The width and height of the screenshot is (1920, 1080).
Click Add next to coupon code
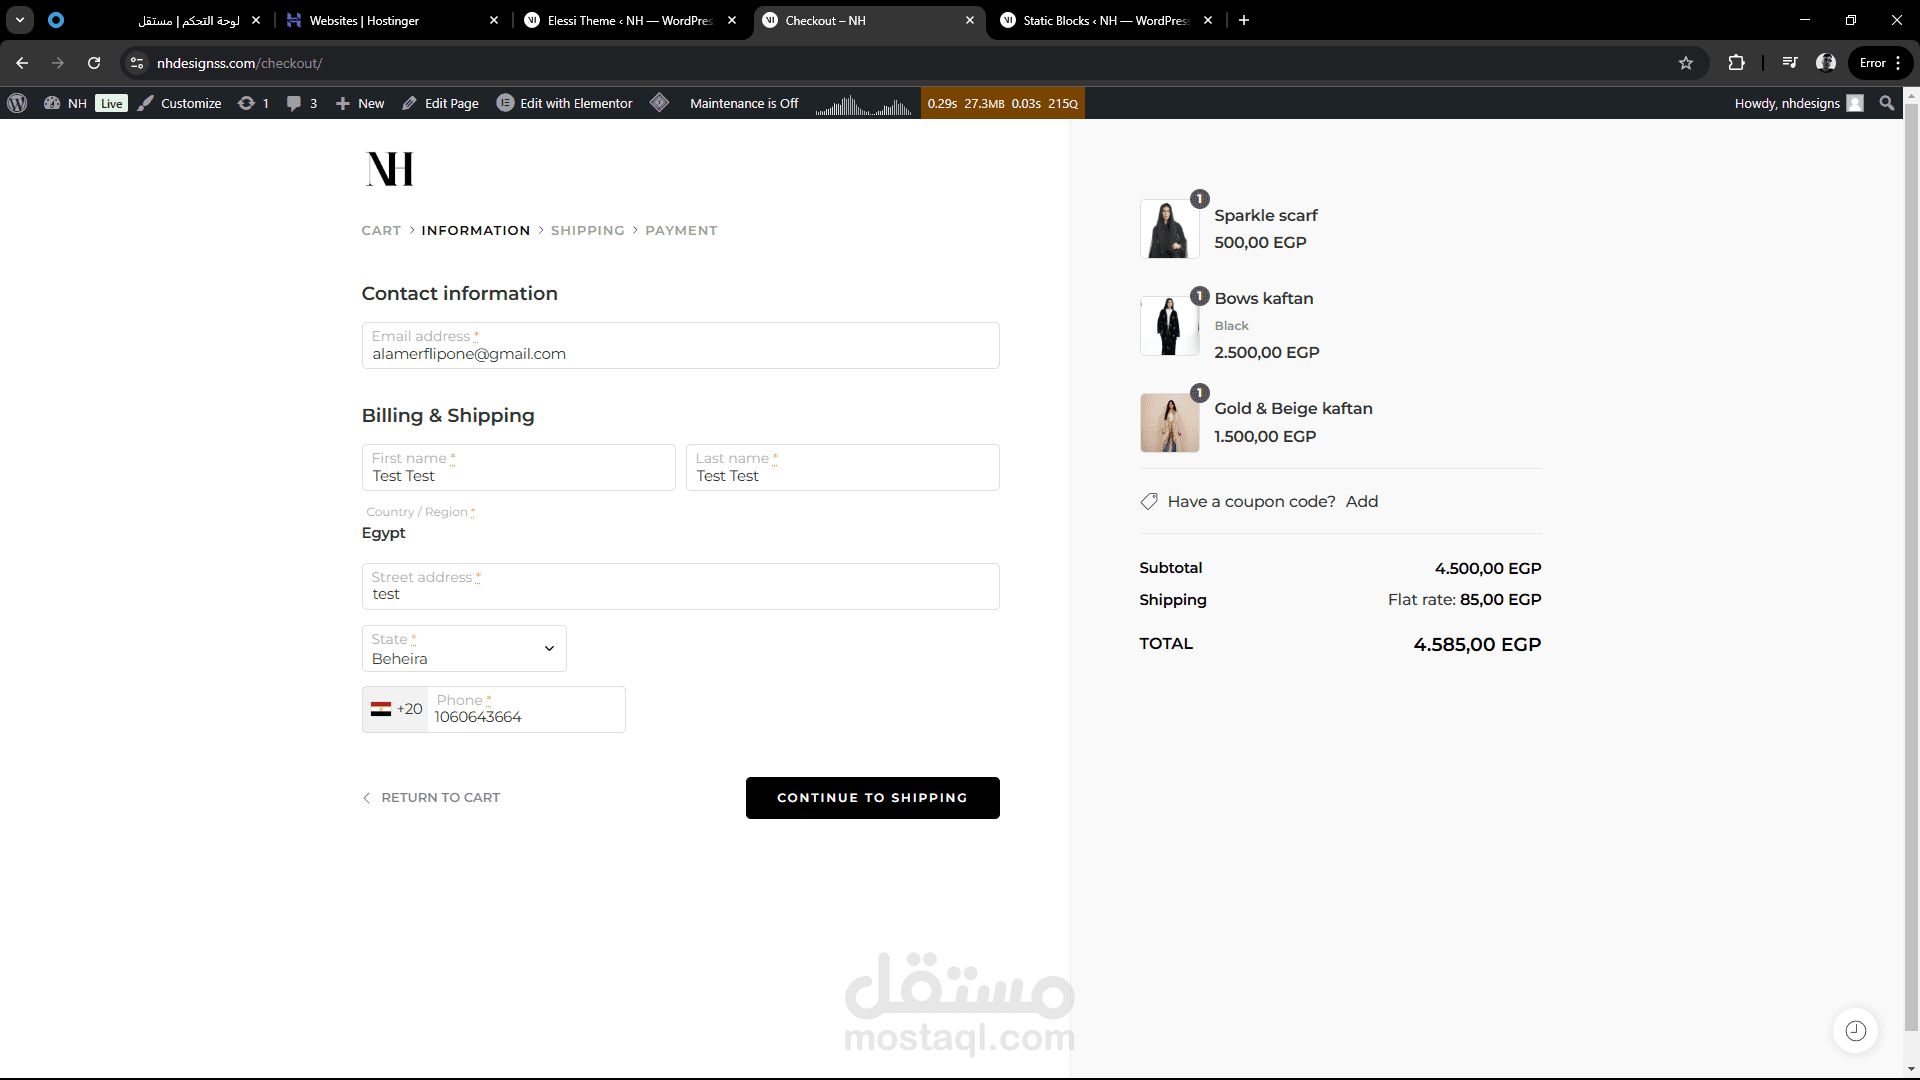point(1361,502)
